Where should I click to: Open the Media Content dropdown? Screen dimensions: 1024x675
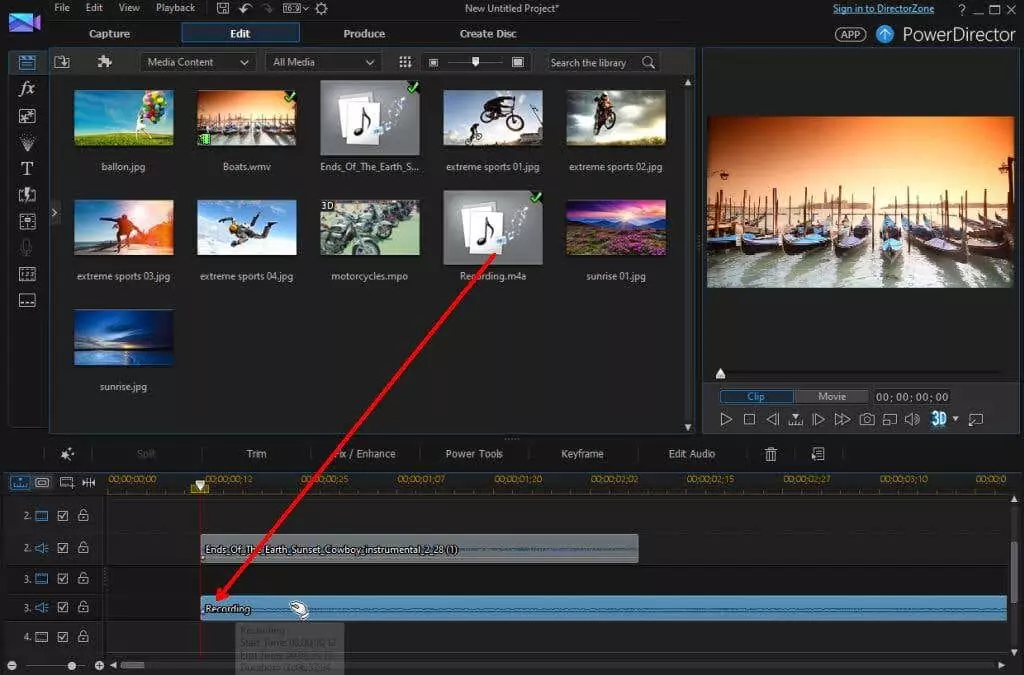197,62
